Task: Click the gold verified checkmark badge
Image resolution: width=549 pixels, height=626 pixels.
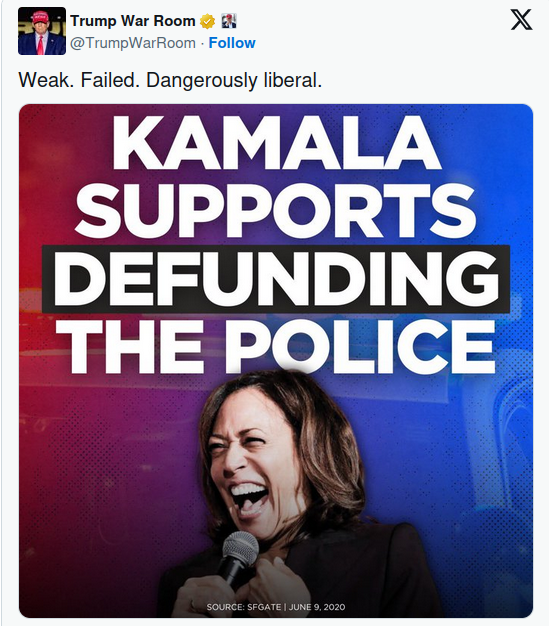Action: [207, 21]
